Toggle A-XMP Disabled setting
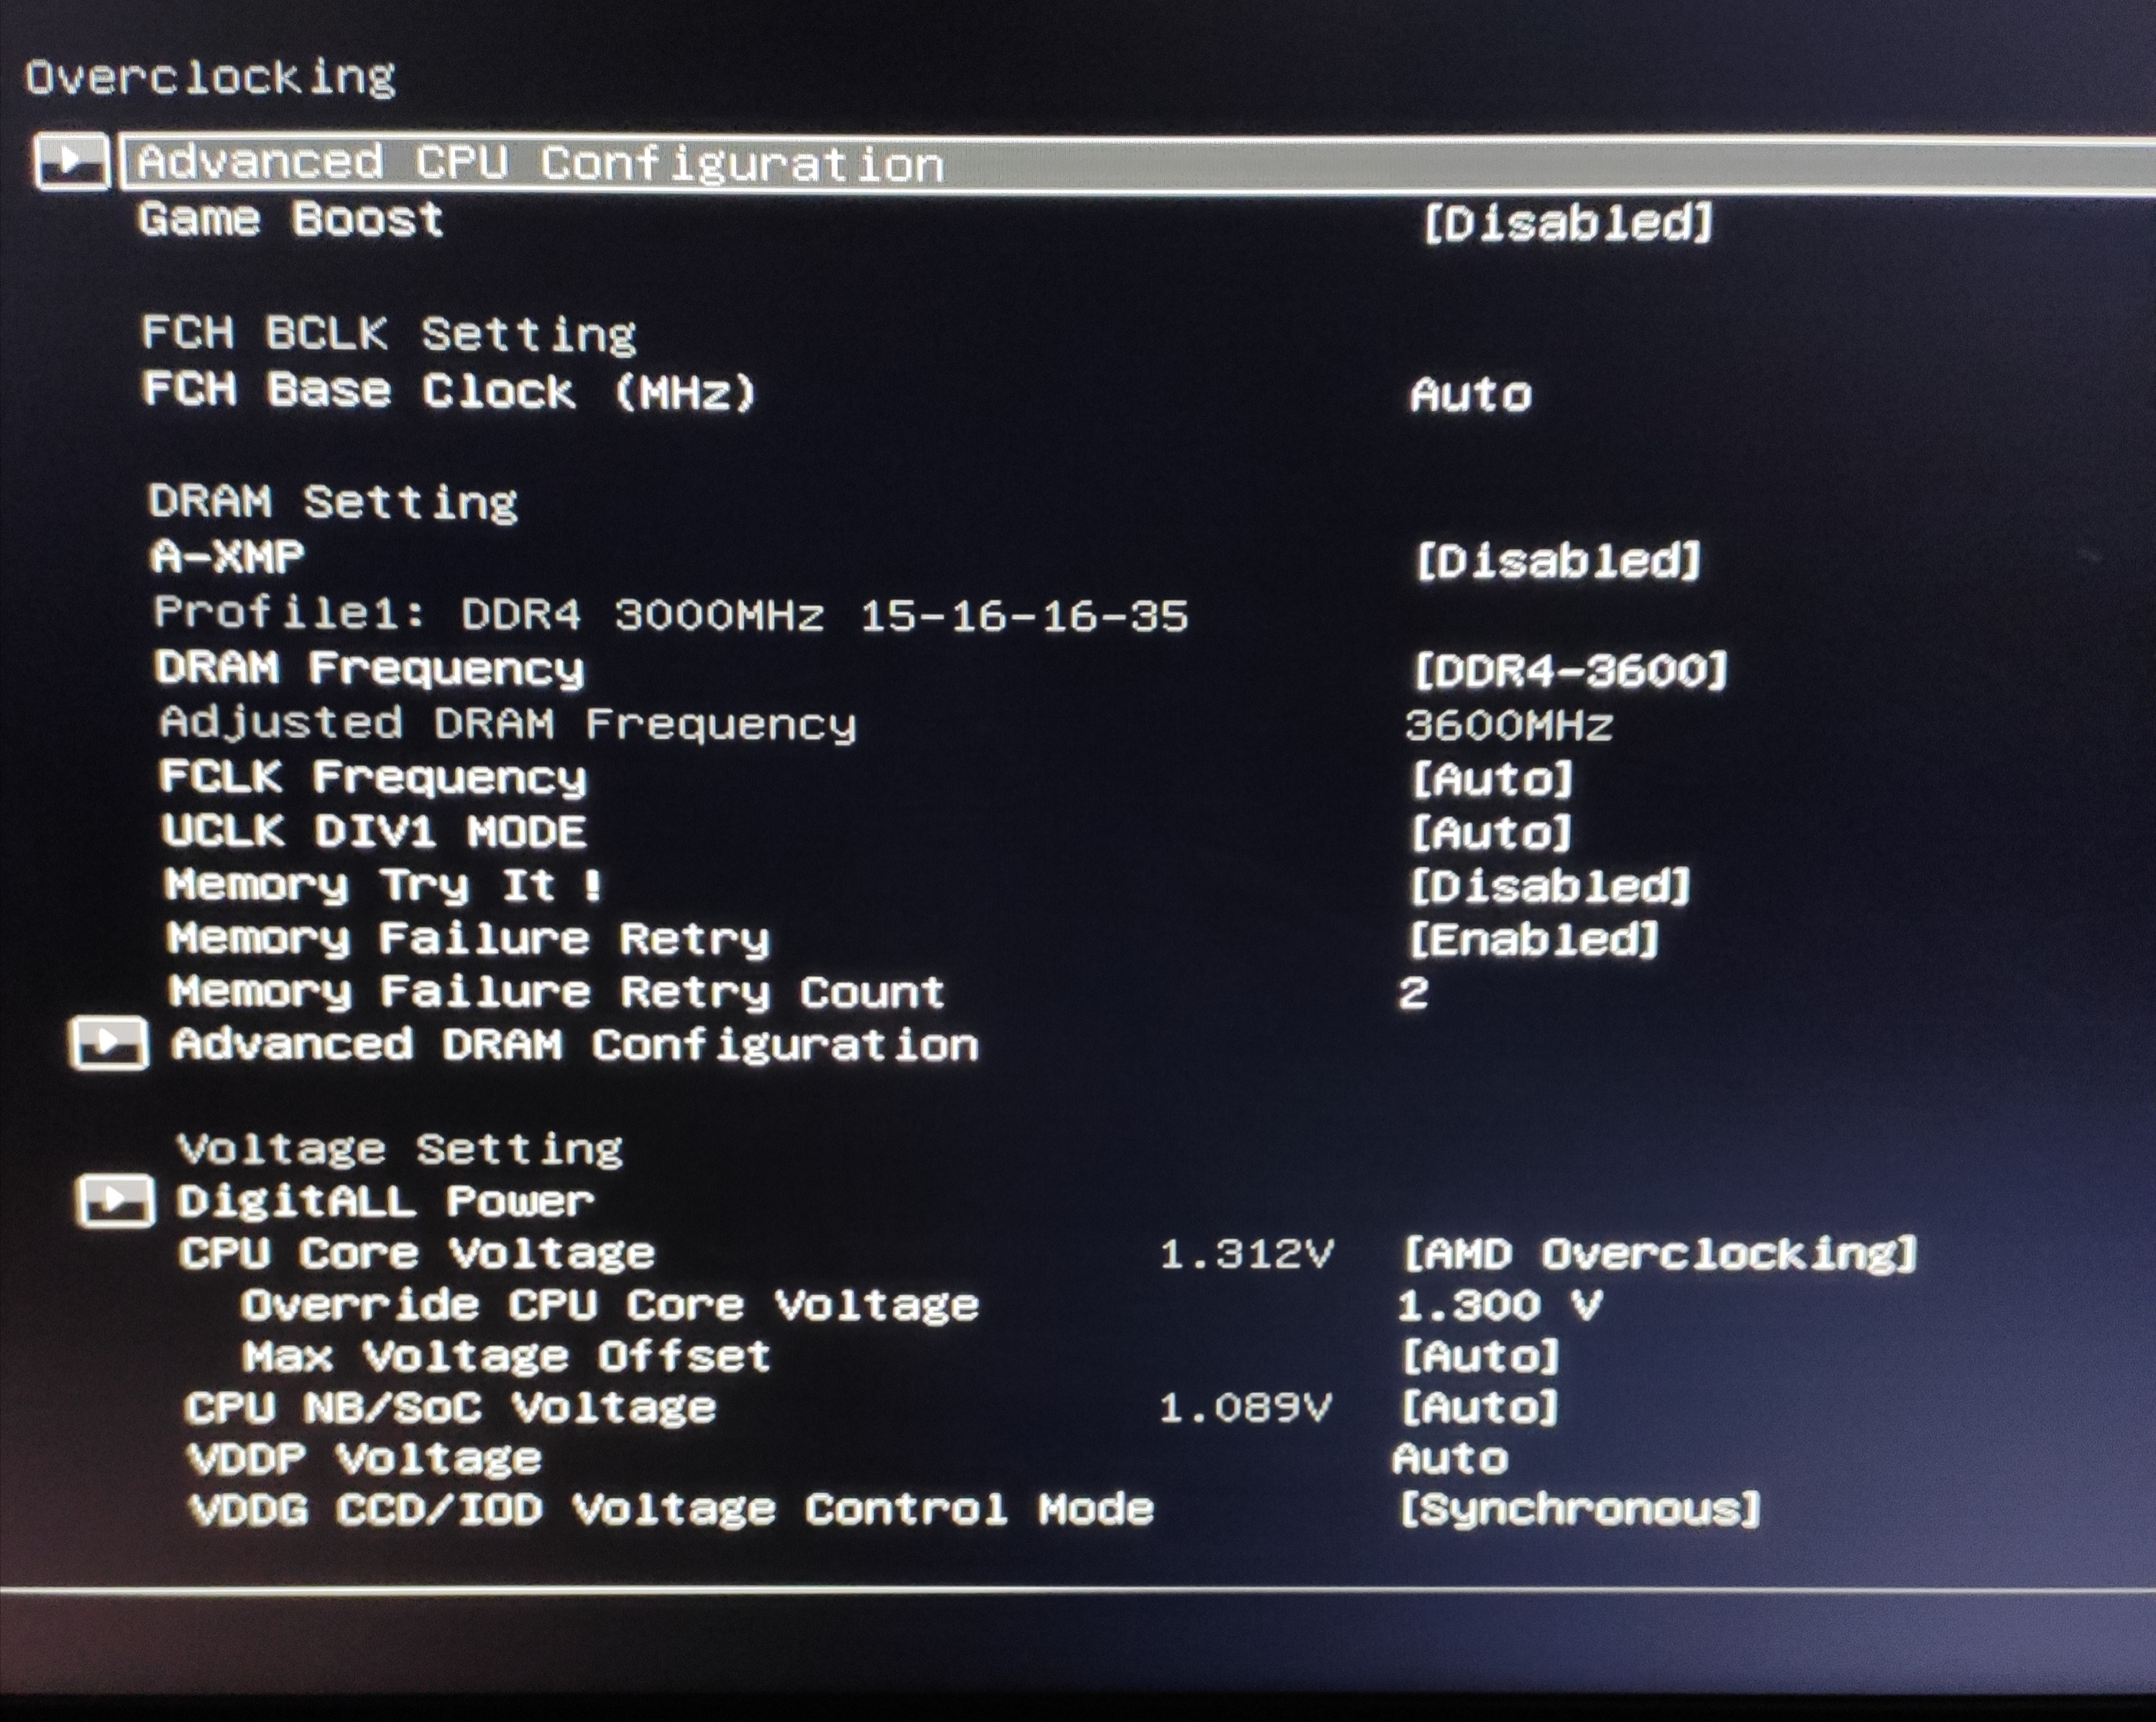The height and width of the screenshot is (1722, 2156). point(1557,561)
